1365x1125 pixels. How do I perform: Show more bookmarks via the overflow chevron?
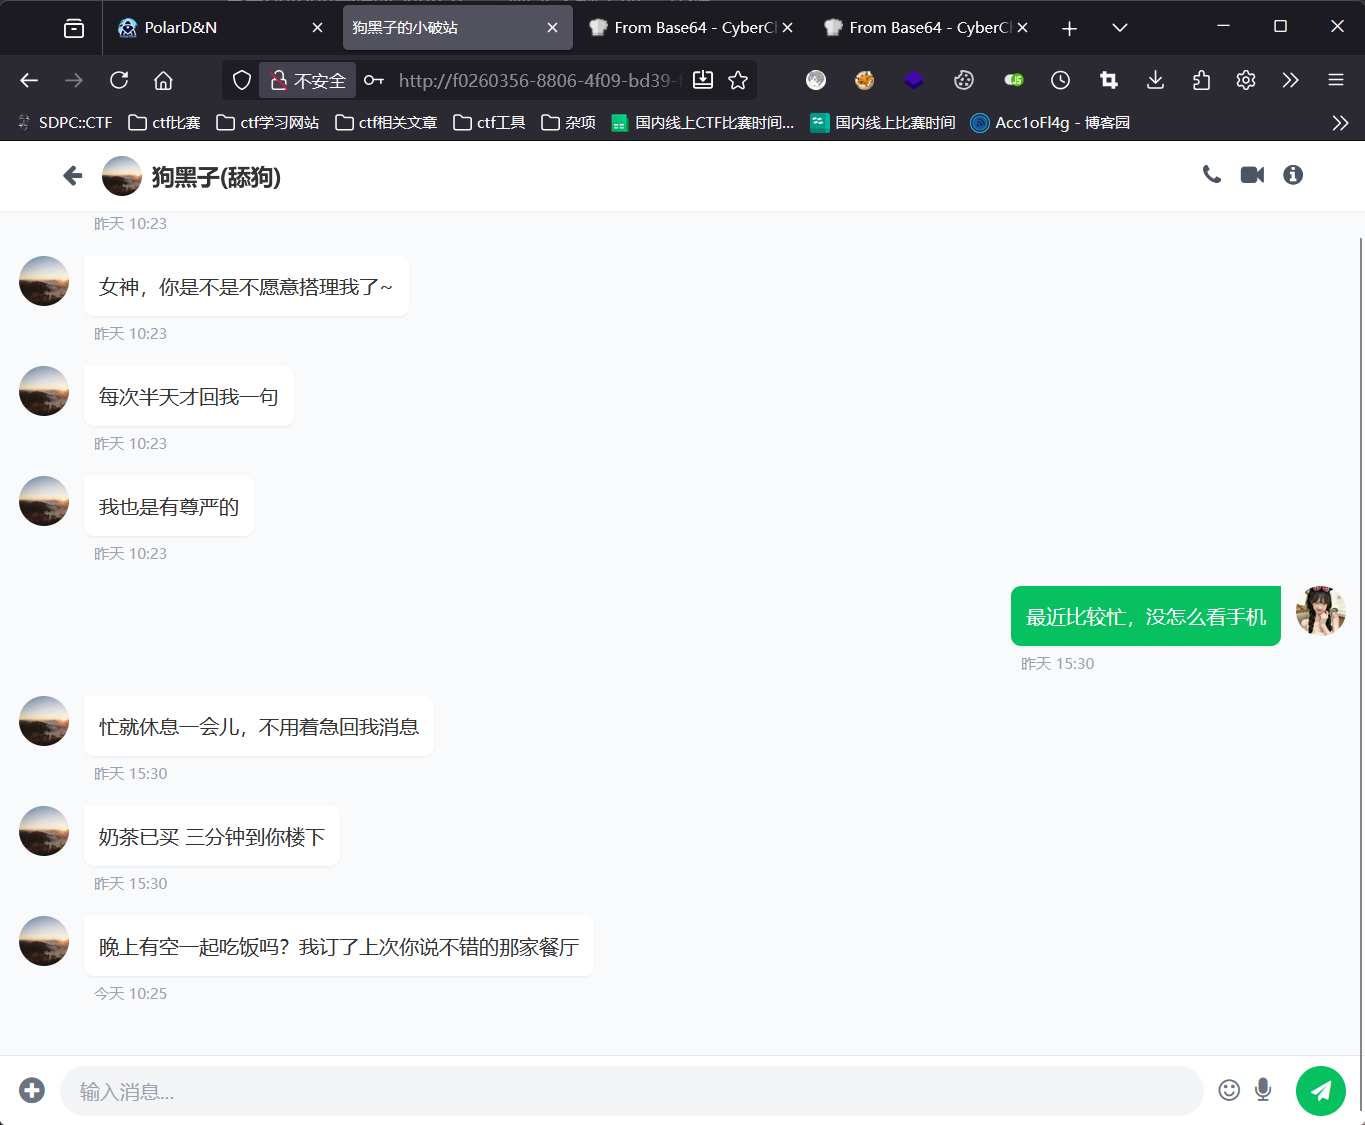(x=1340, y=123)
